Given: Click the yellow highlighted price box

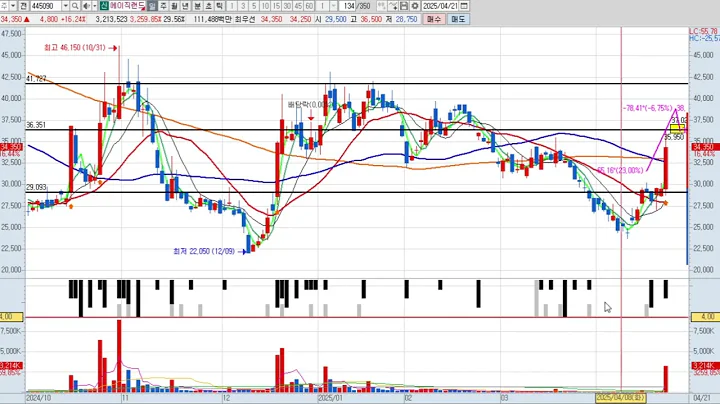Looking at the screenshot, I should click(677, 128).
